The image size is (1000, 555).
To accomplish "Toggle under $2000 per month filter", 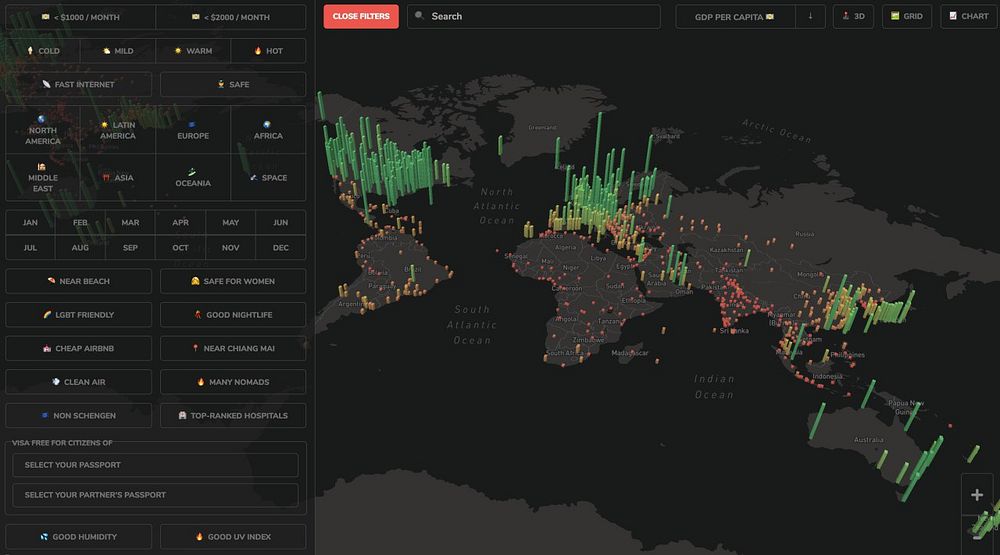I will coord(231,17).
